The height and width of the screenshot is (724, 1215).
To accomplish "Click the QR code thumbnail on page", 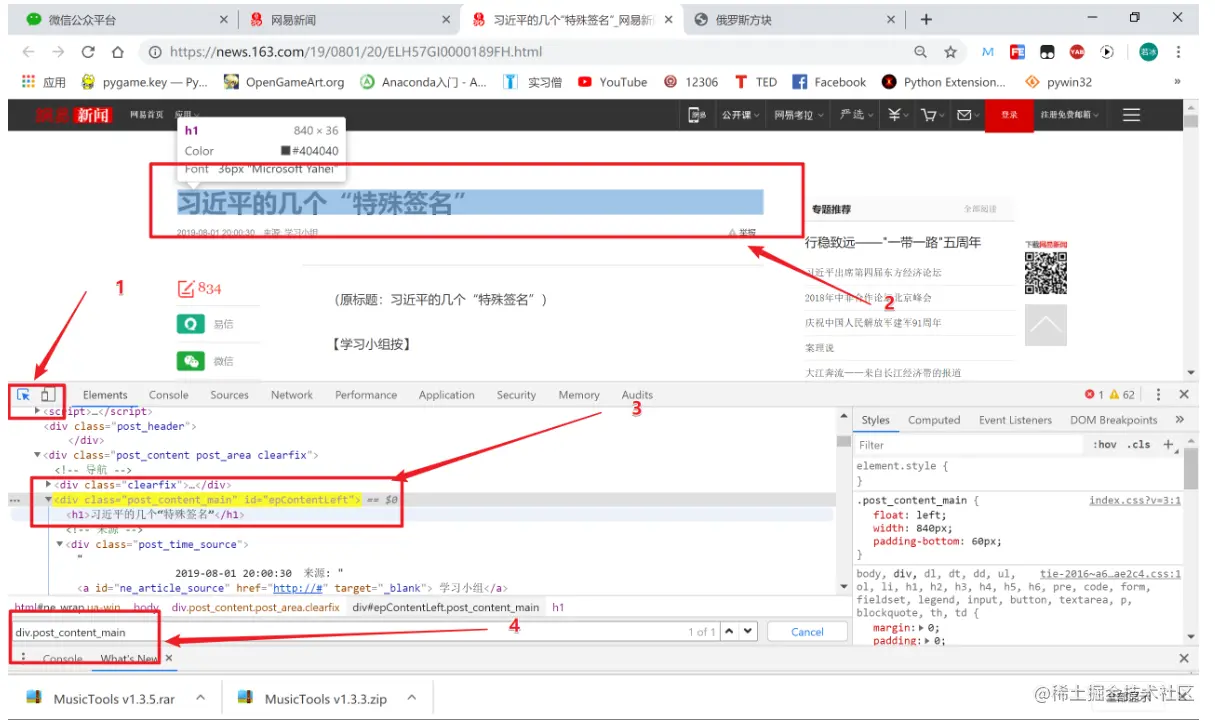I will 1045,273.
